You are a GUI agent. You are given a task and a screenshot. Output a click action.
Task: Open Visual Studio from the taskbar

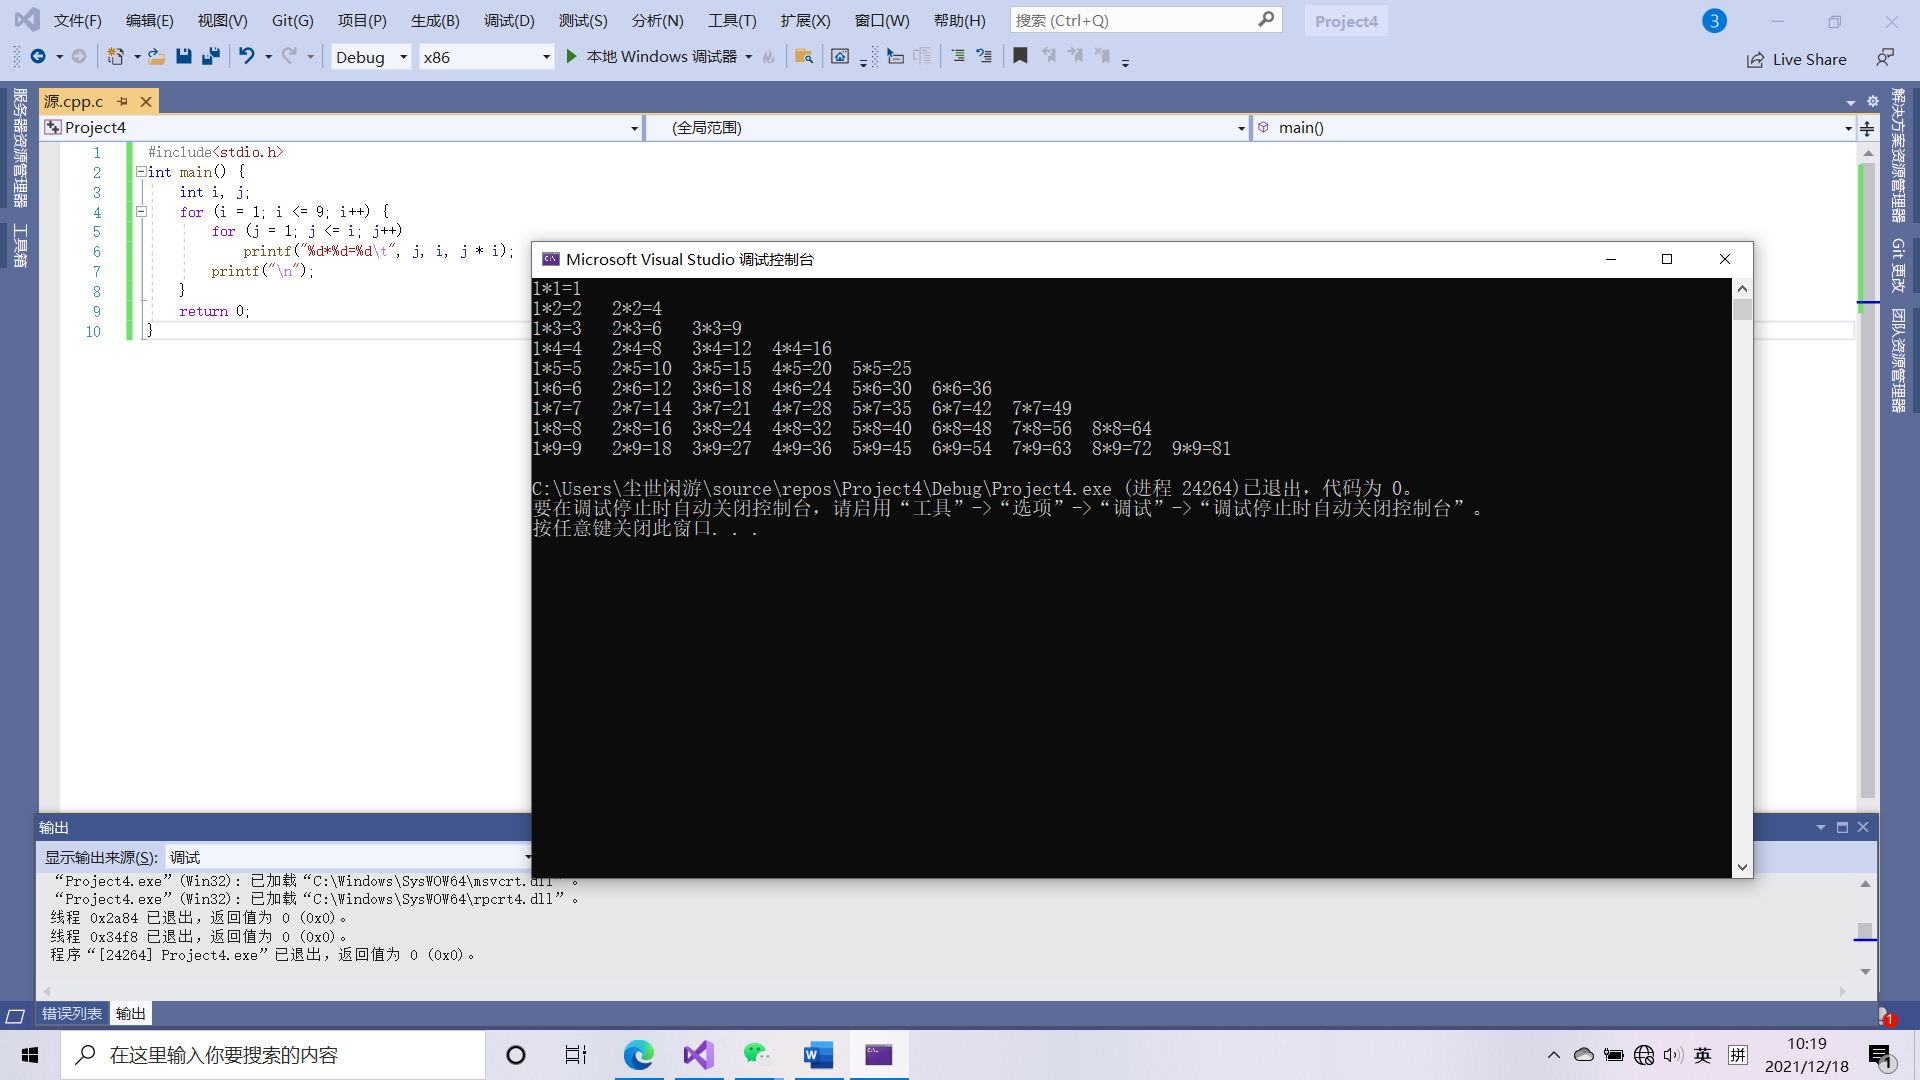point(699,1055)
